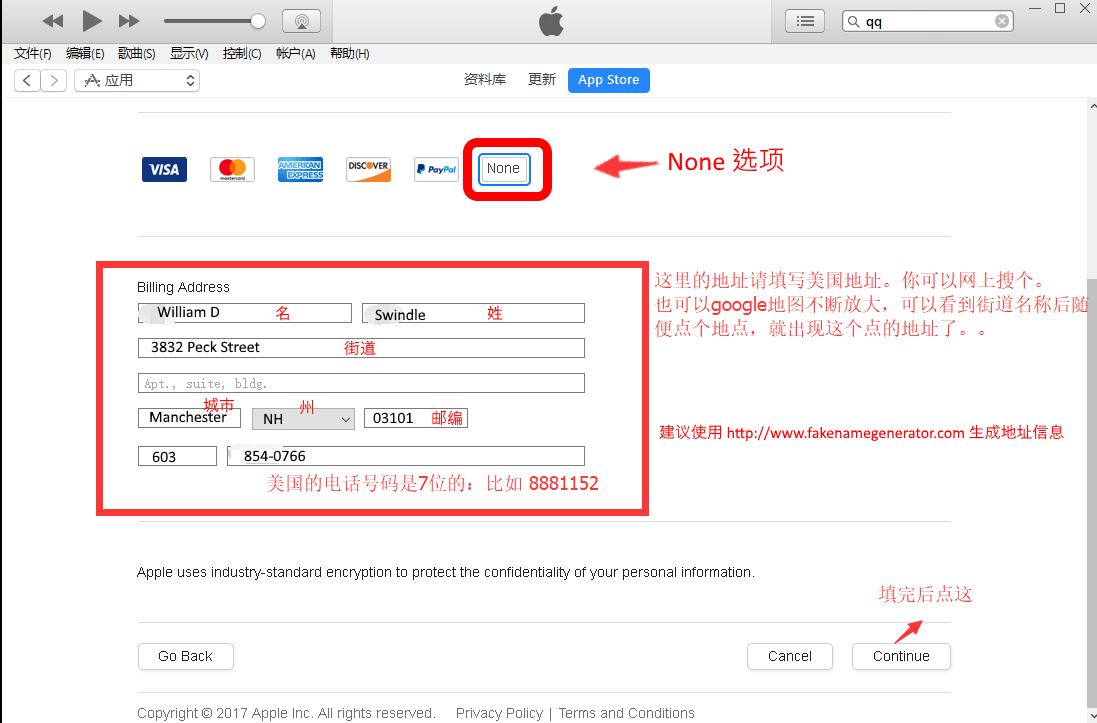Image resolution: width=1097 pixels, height=723 pixels.
Task: Click the rewind previous track button
Action: tap(52, 21)
